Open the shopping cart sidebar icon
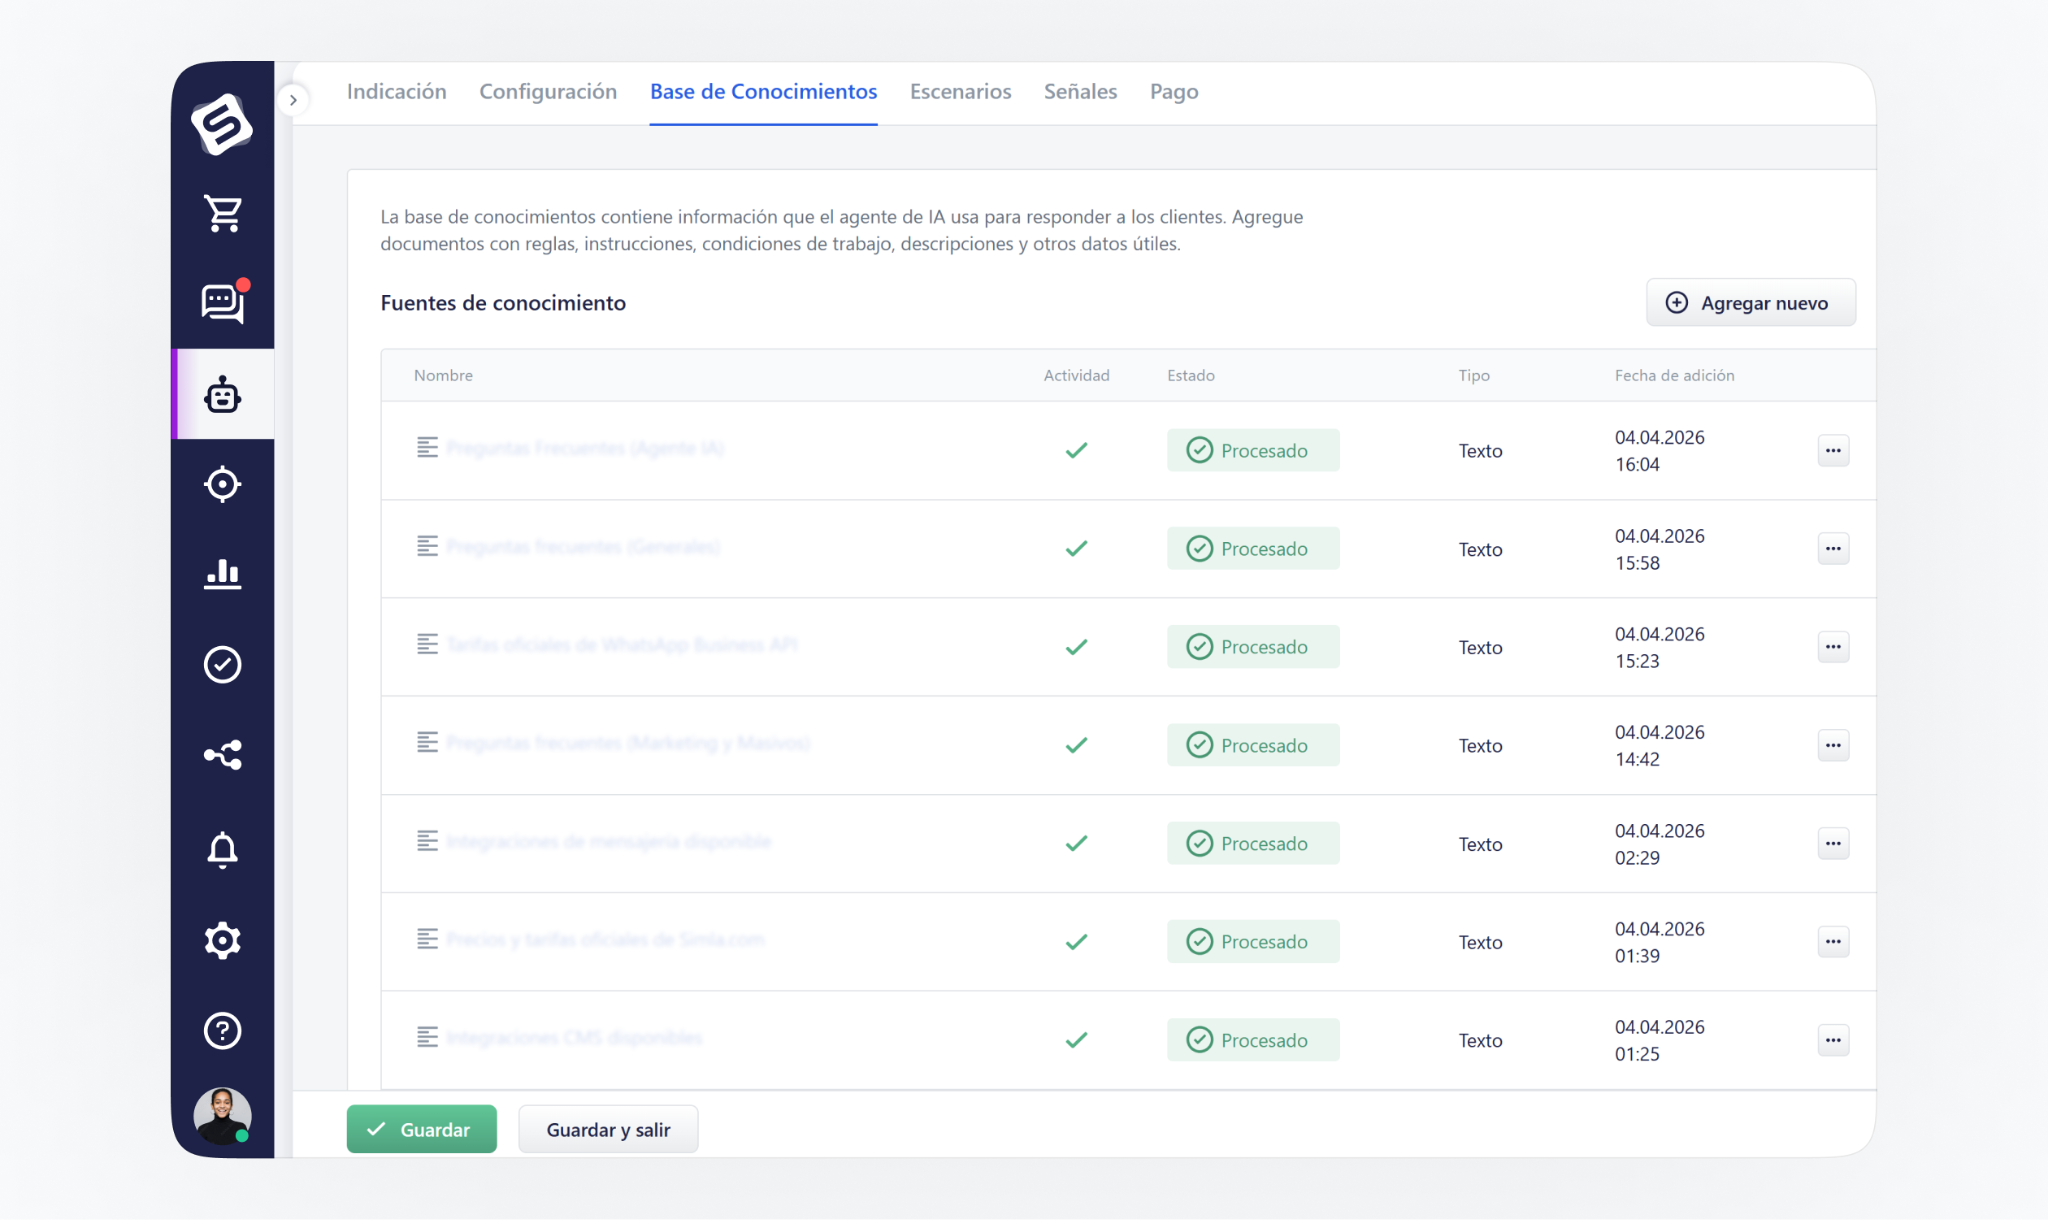Viewport: 2048px width, 1220px height. point(222,213)
